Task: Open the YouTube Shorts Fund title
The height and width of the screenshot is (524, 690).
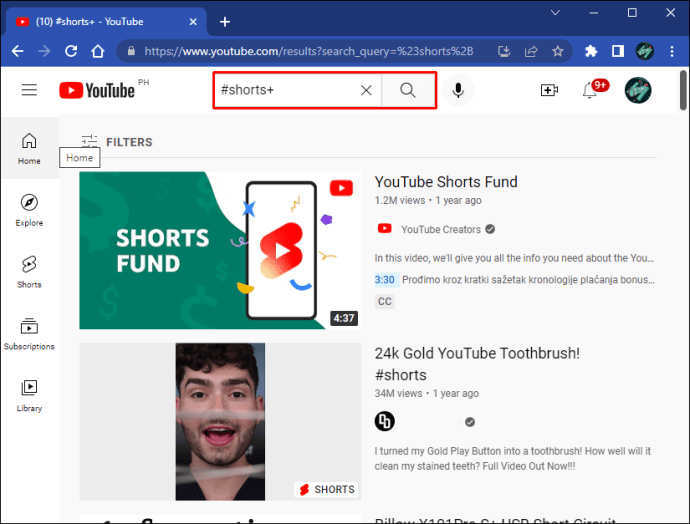Action: [x=446, y=182]
